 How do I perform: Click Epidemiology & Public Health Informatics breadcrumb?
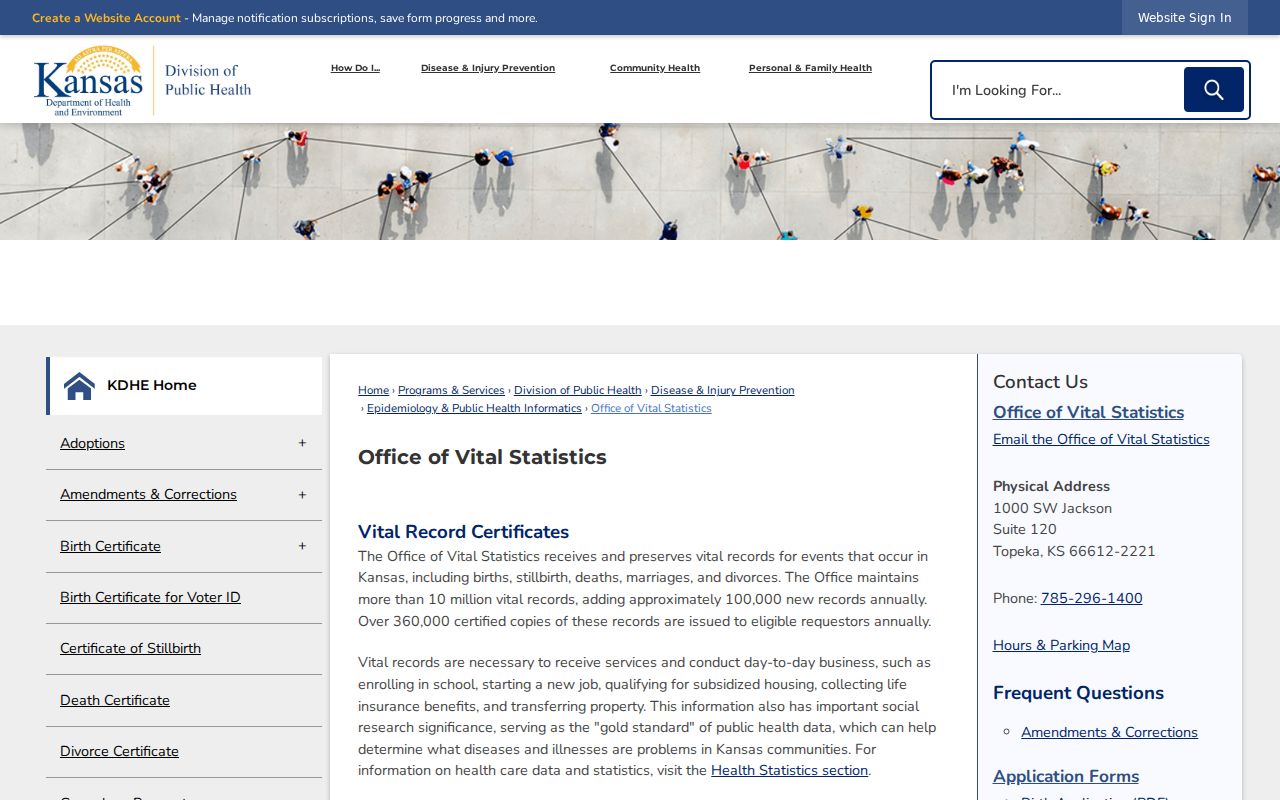(474, 408)
